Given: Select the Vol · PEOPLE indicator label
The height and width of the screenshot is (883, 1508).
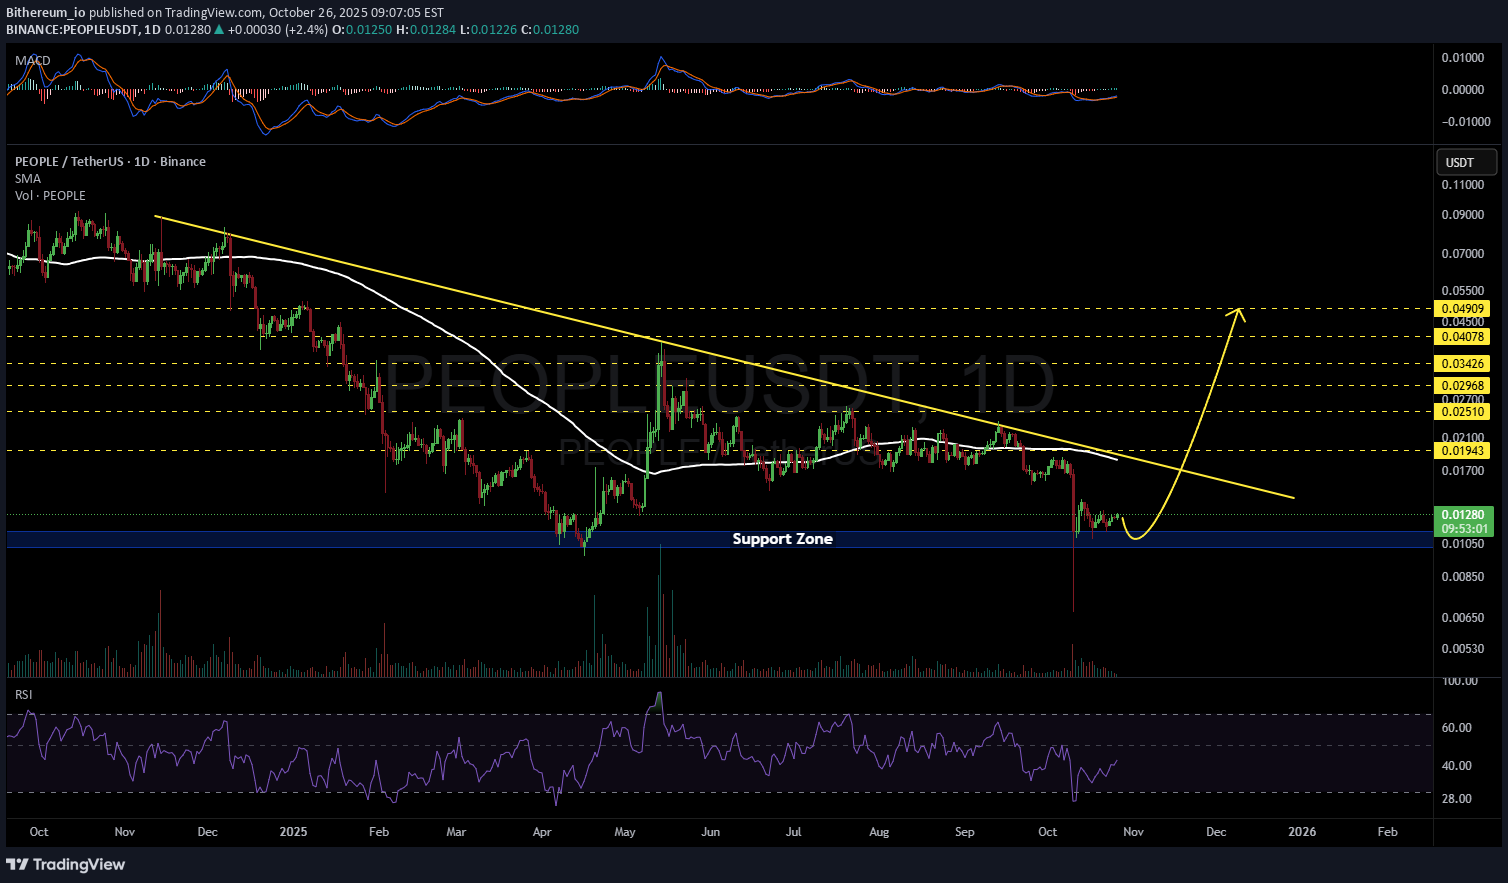Looking at the screenshot, I should tap(50, 196).
